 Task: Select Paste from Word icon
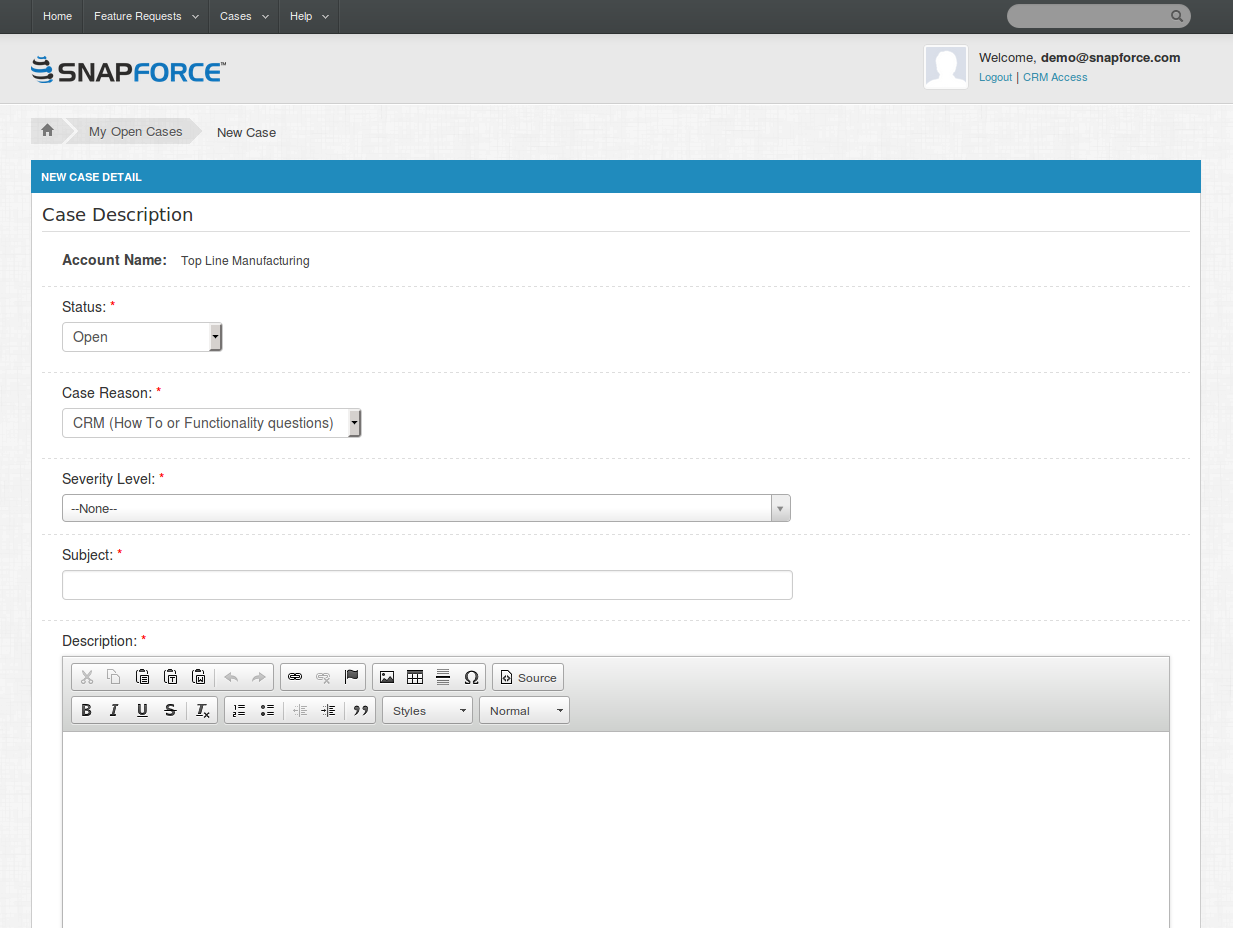tap(198, 678)
